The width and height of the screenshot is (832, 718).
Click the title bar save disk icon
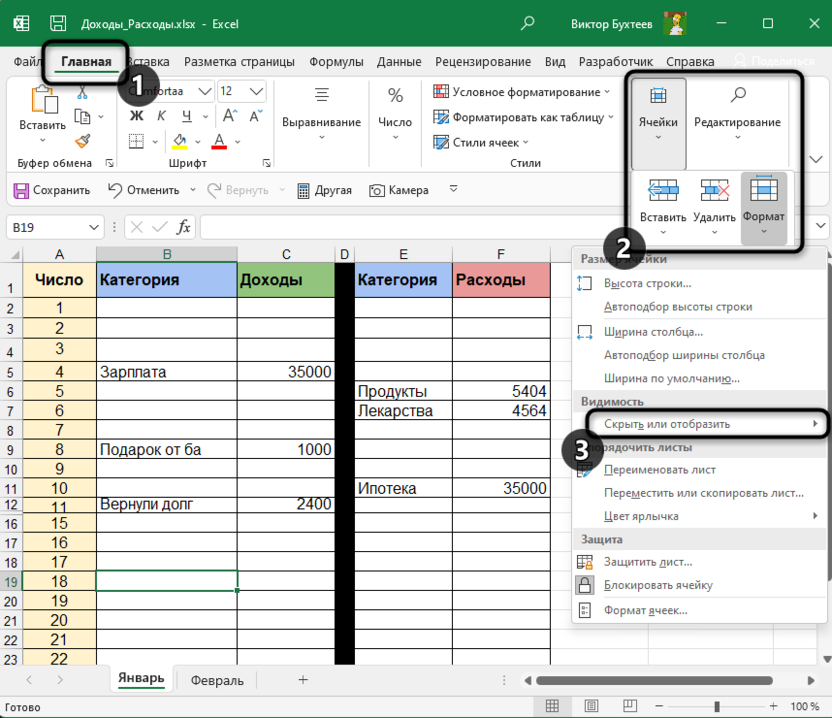(x=59, y=23)
